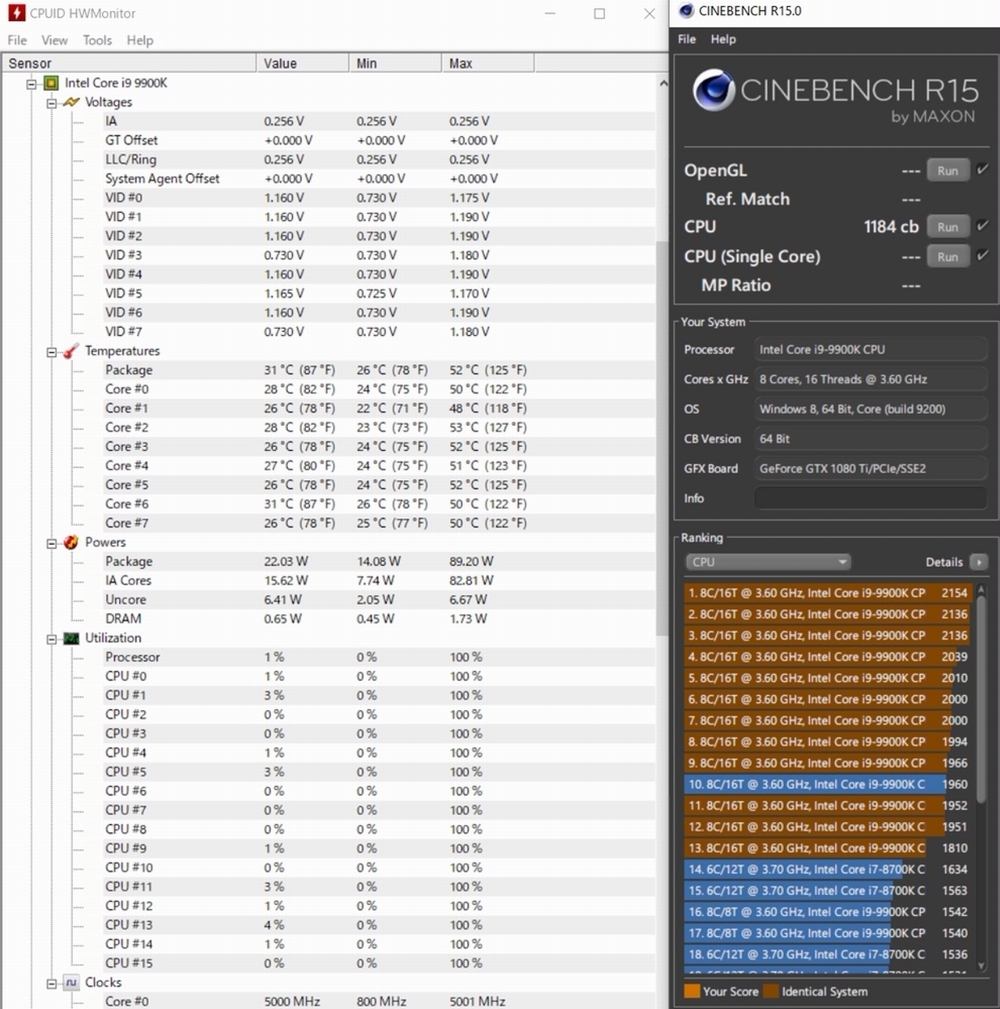Click the HWMonitor vertical scrollbar thumb
The image size is (1000, 1009).
(x=662, y=438)
